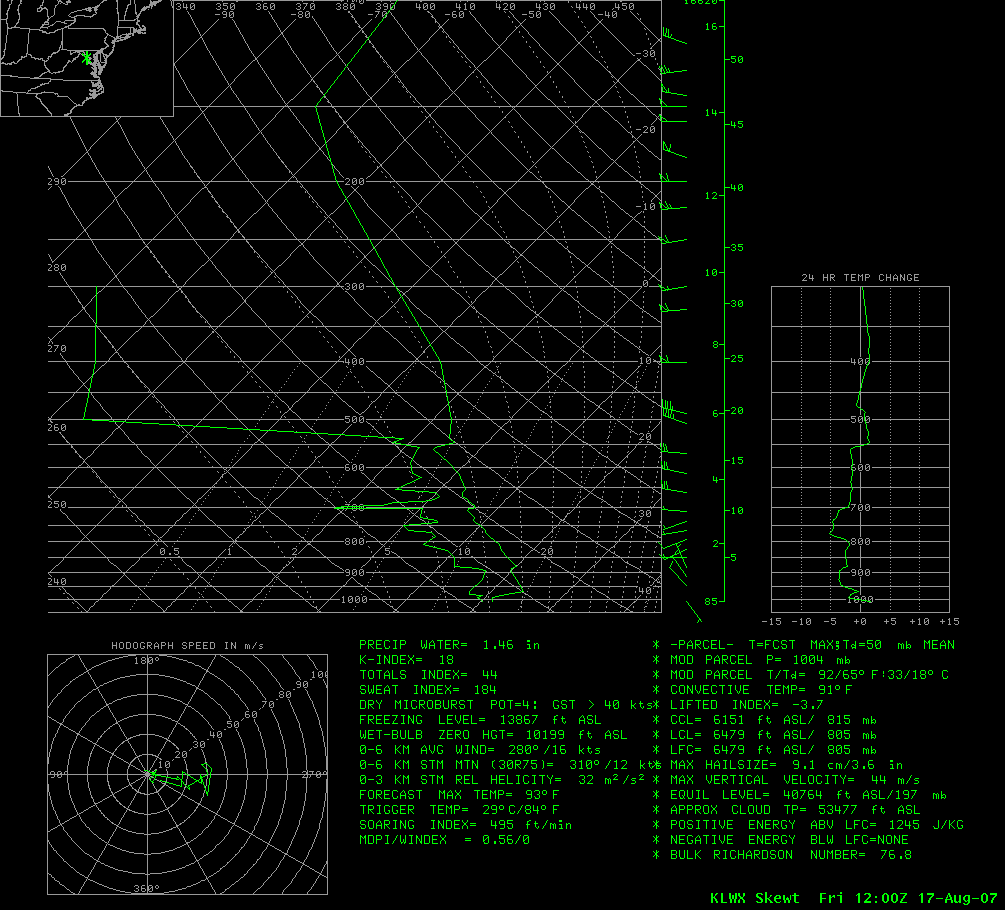Screen dimensions: 1005x910
Task: Select the inset regional map thumbnail
Action: [87, 58]
